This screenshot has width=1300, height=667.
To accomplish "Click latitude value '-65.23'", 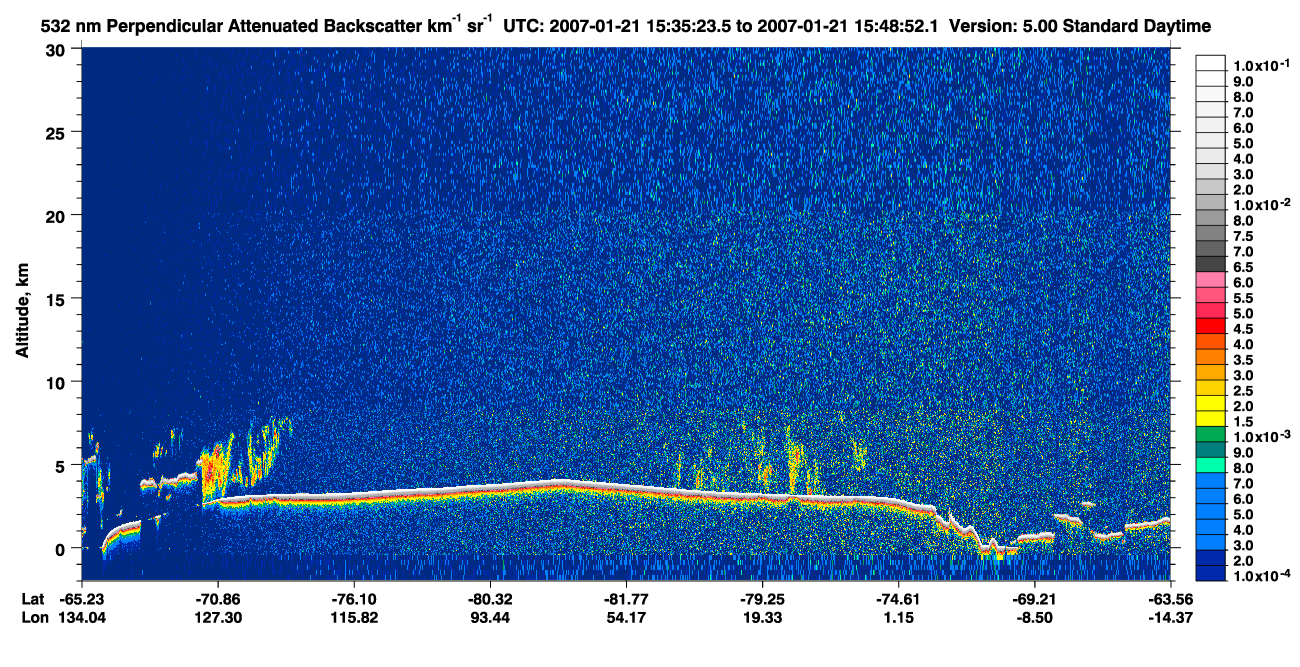I will coord(81,599).
